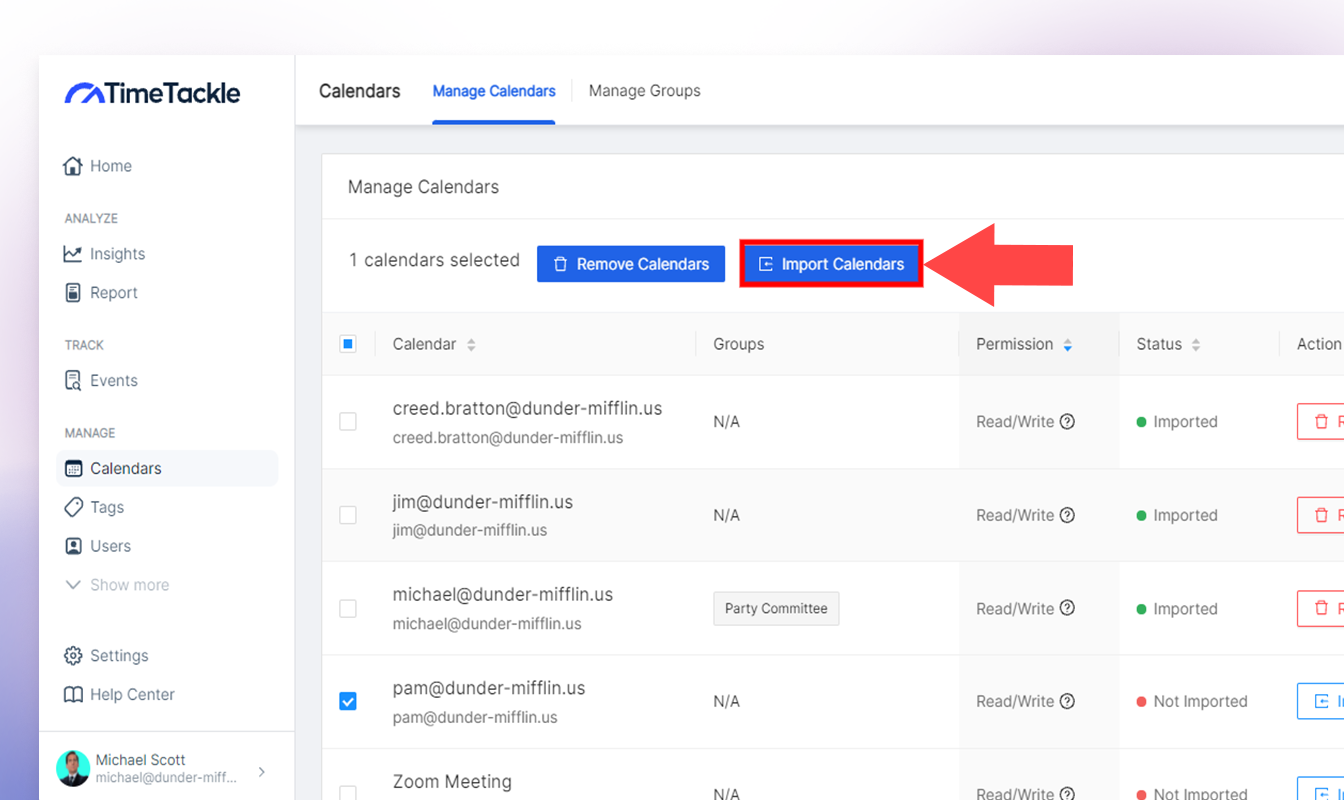
Task: Open Insights in the sidebar
Action: [104, 254]
